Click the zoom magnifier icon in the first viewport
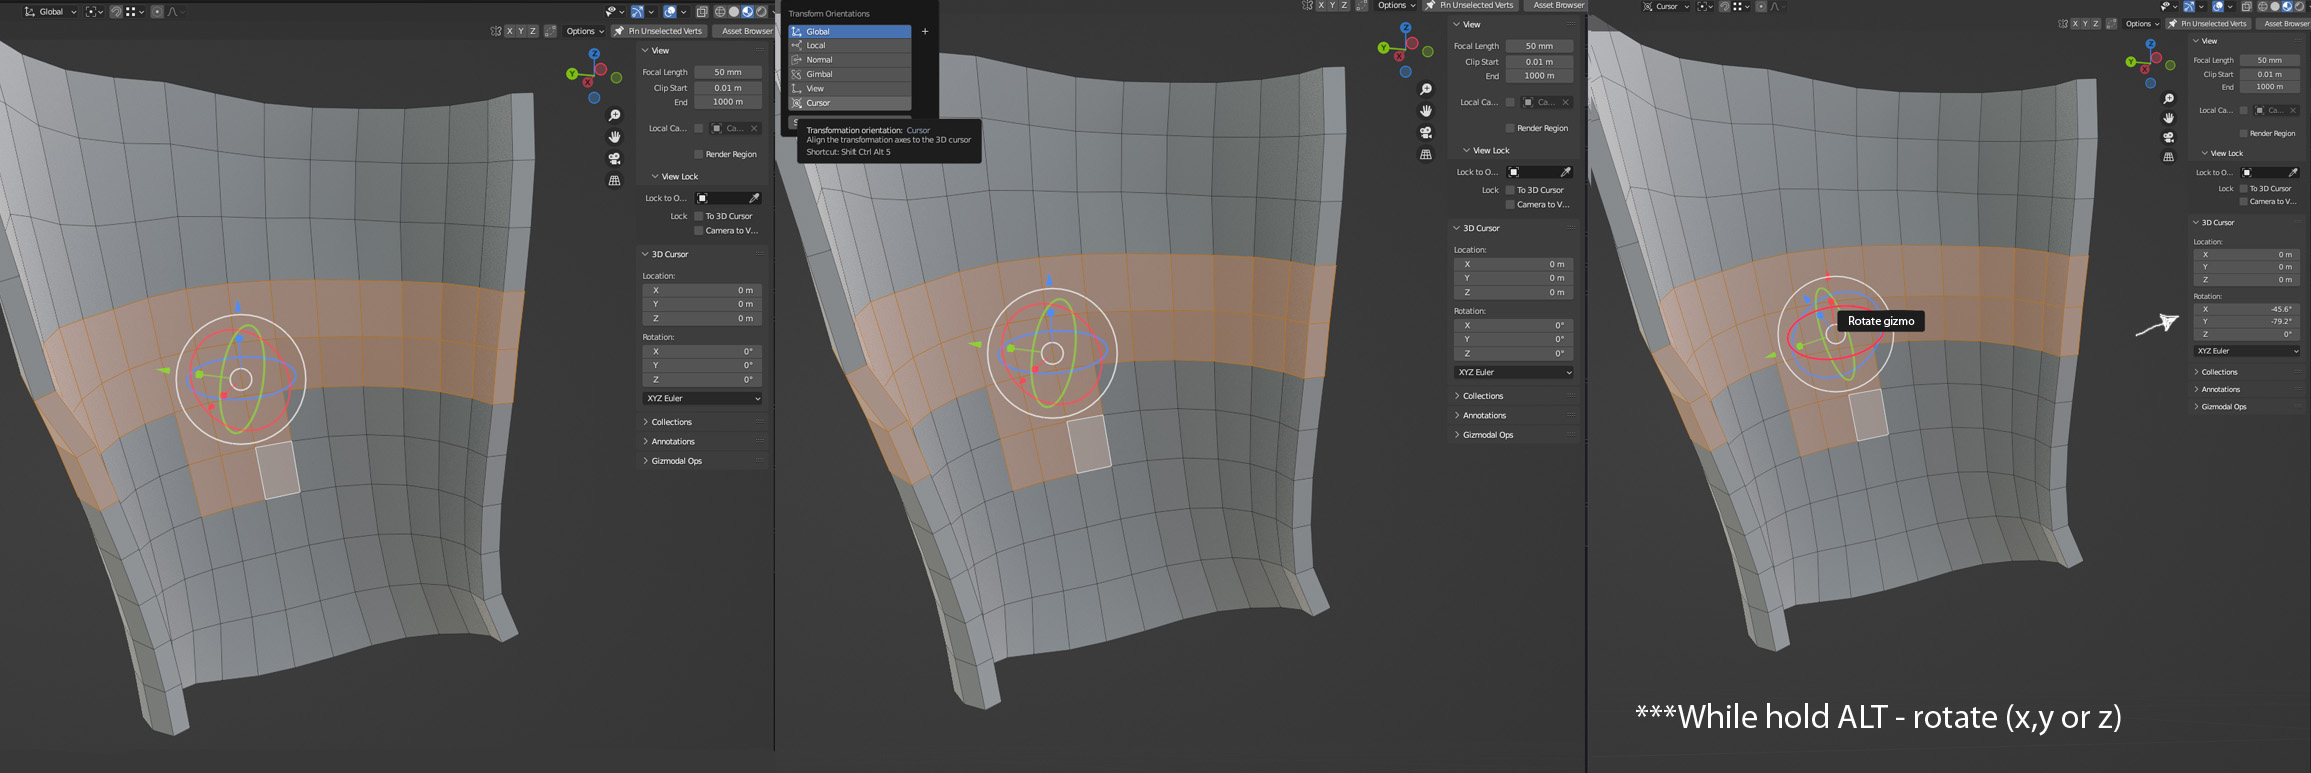The width and height of the screenshot is (2311, 773). coord(615,116)
